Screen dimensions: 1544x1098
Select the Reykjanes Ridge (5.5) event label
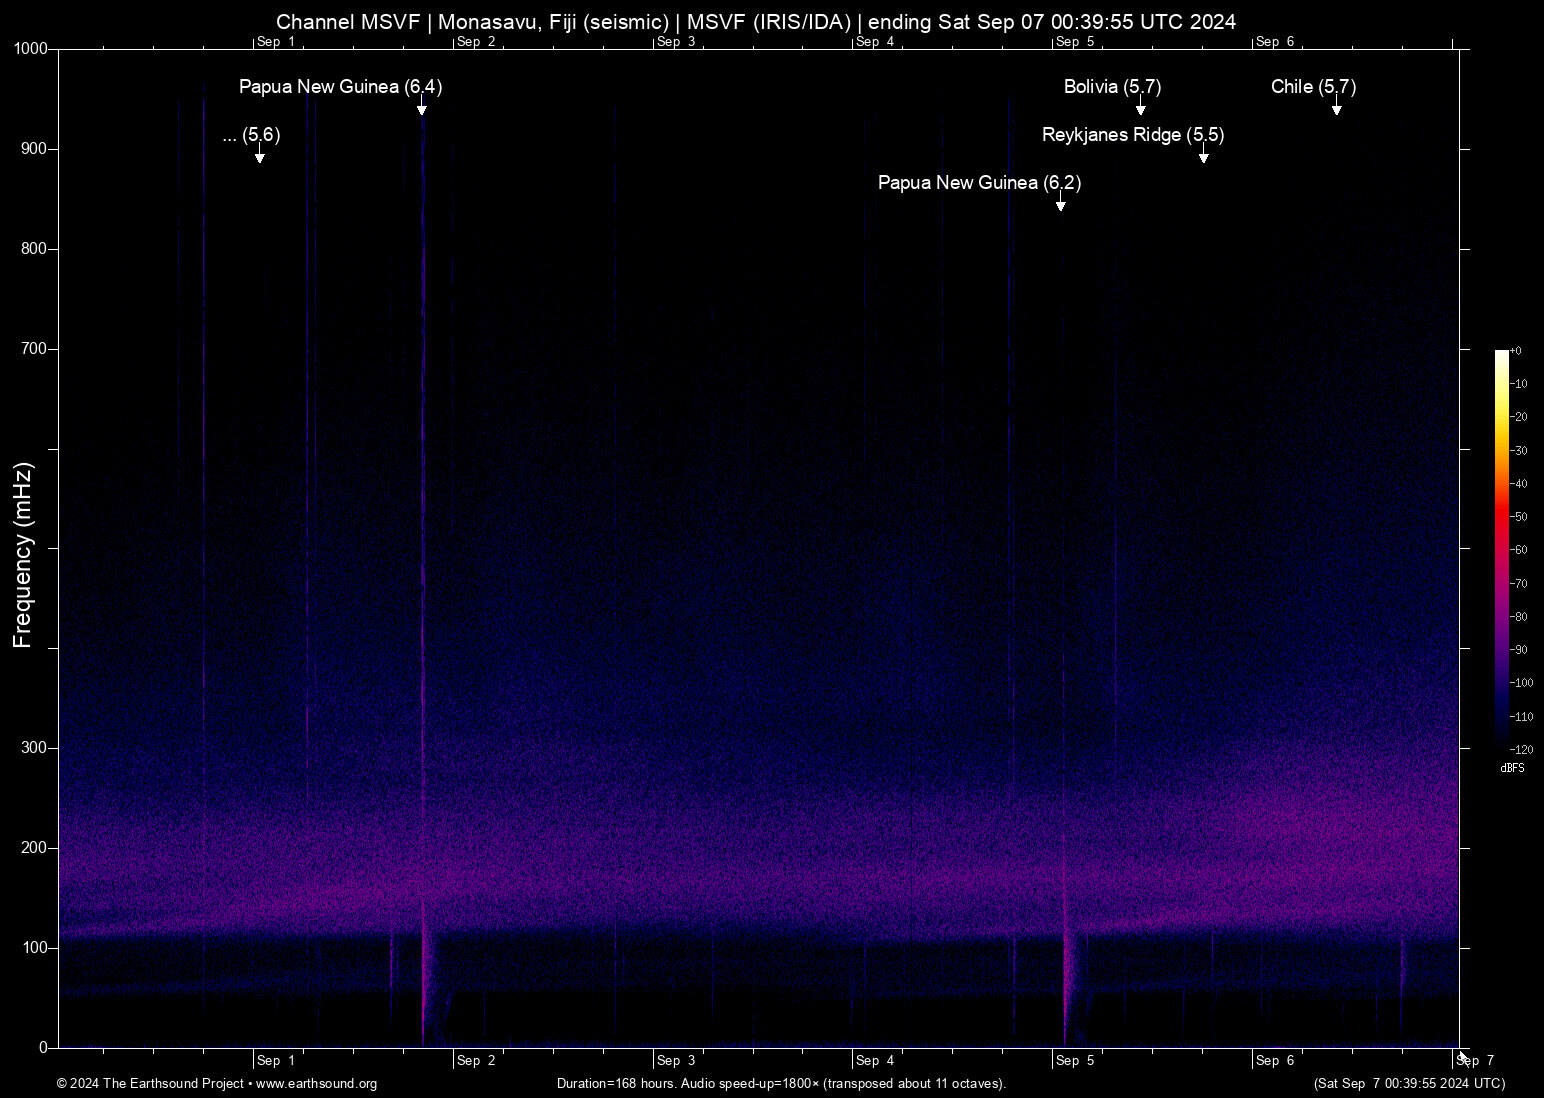1134,134
